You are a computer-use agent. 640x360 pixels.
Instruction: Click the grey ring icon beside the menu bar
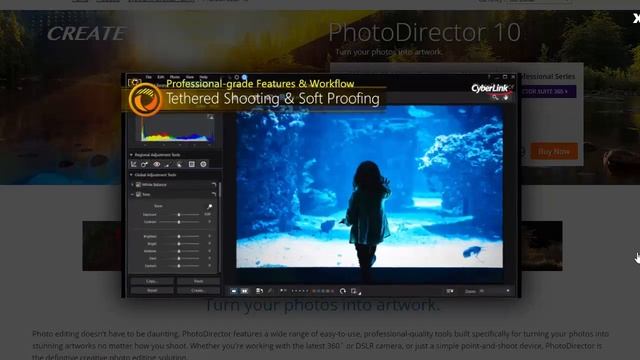[x=236, y=77]
